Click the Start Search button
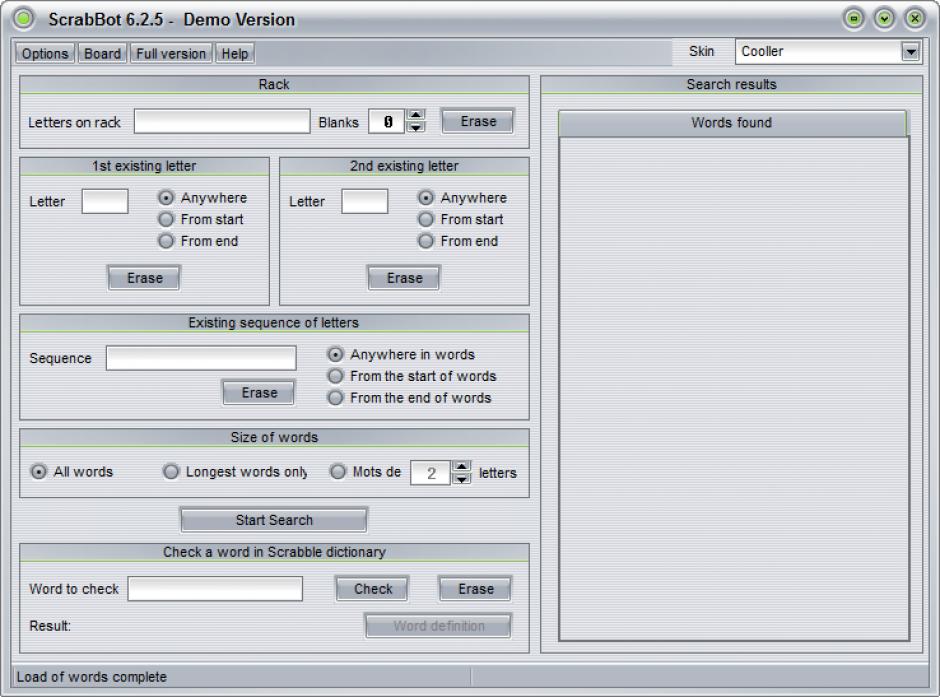 (274, 520)
